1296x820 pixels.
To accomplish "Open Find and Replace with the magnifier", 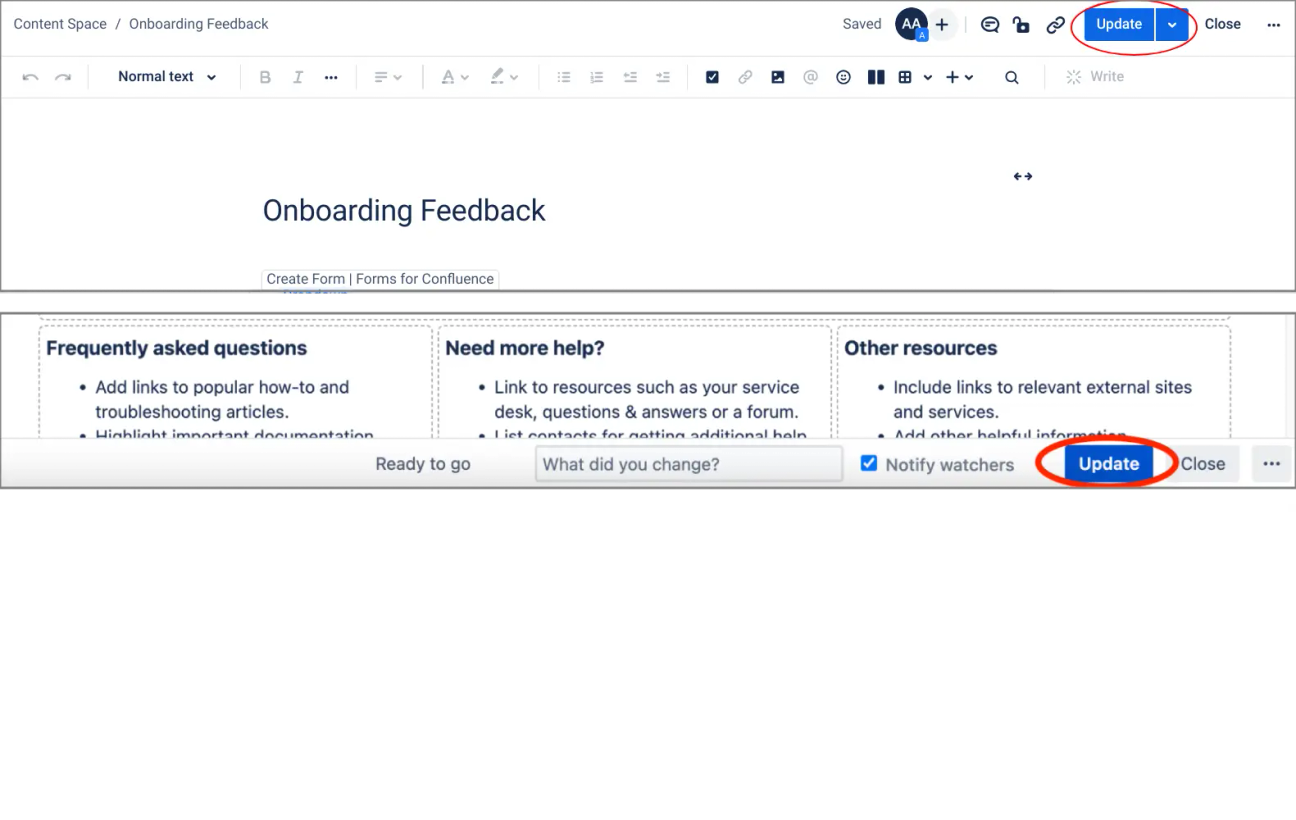I will pos(1011,76).
